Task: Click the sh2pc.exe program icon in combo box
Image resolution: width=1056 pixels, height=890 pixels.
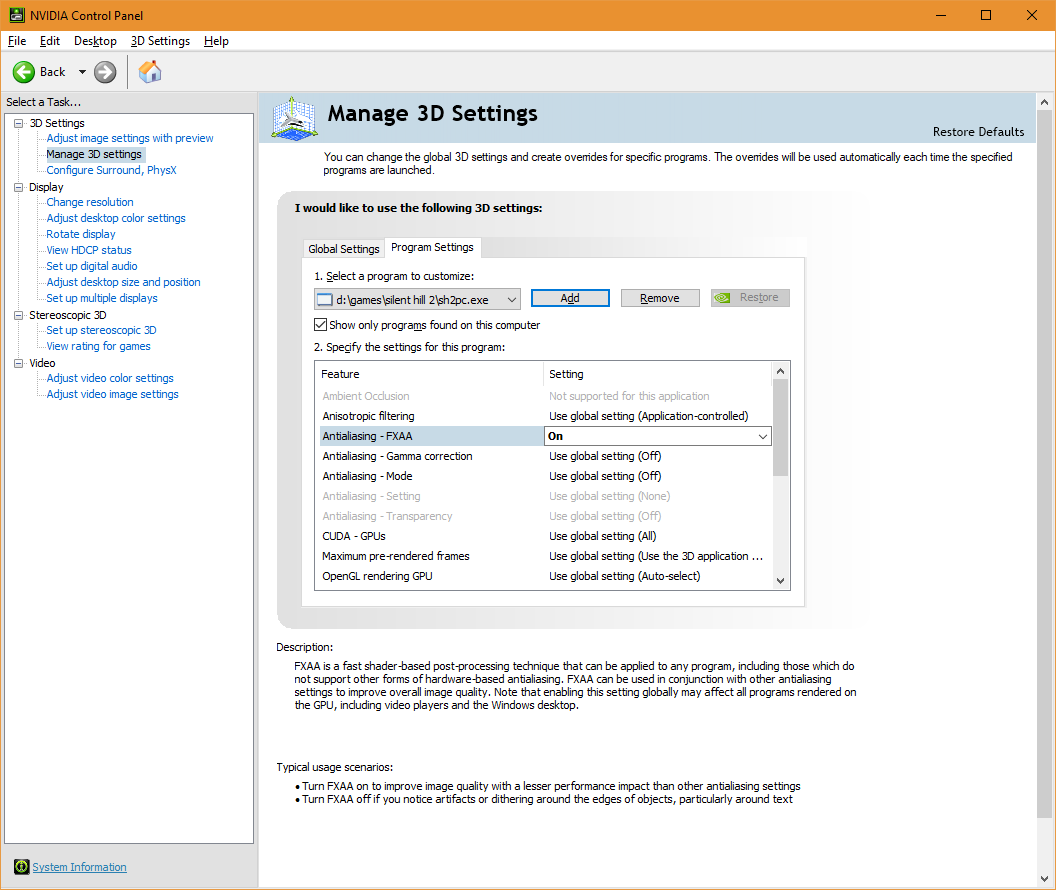Action: click(325, 300)
